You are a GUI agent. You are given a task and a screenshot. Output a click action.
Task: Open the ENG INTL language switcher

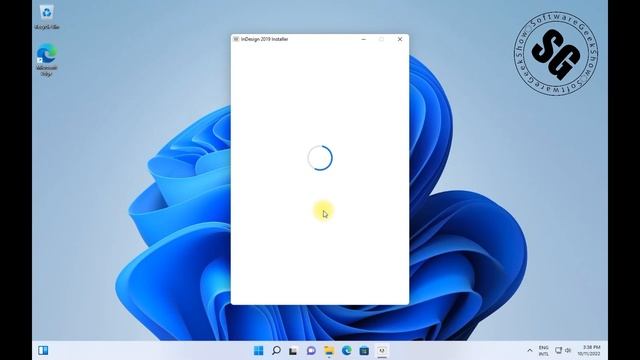544,351
